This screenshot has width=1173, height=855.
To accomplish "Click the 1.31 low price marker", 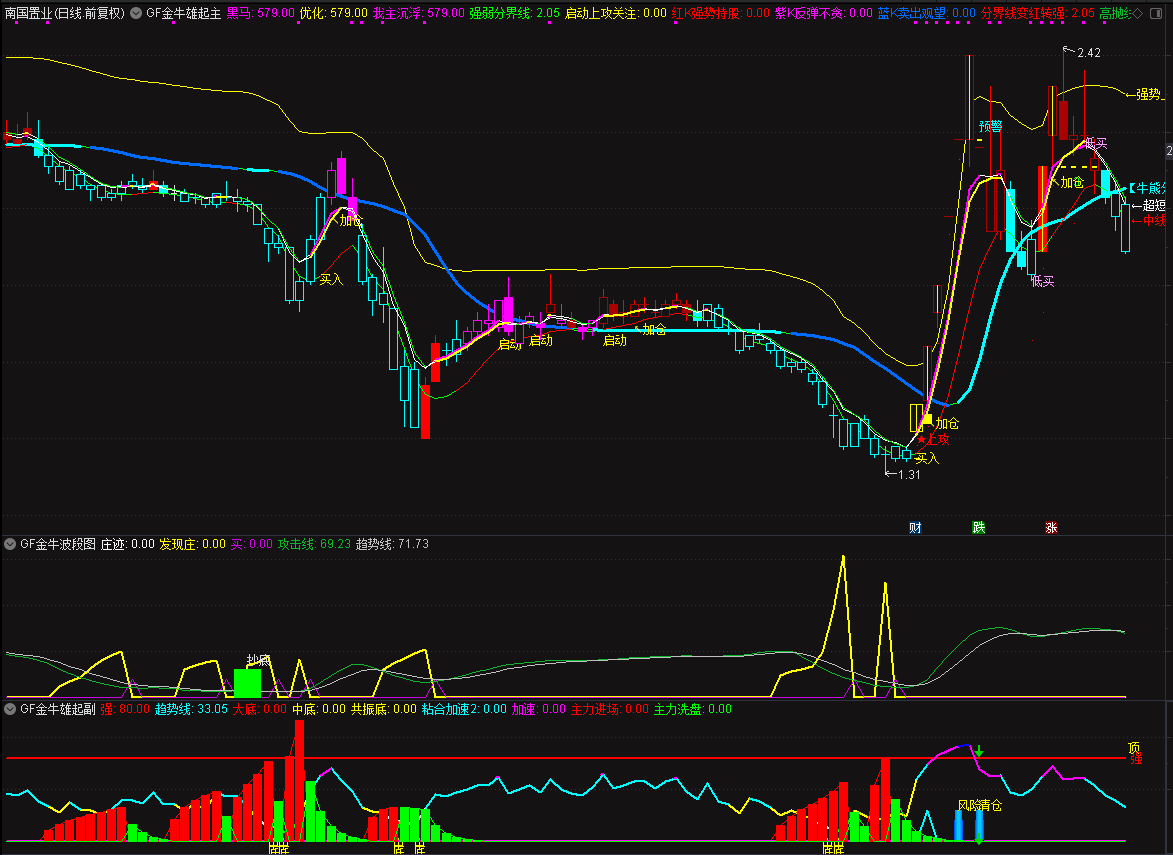I will [x=909, y=475].
